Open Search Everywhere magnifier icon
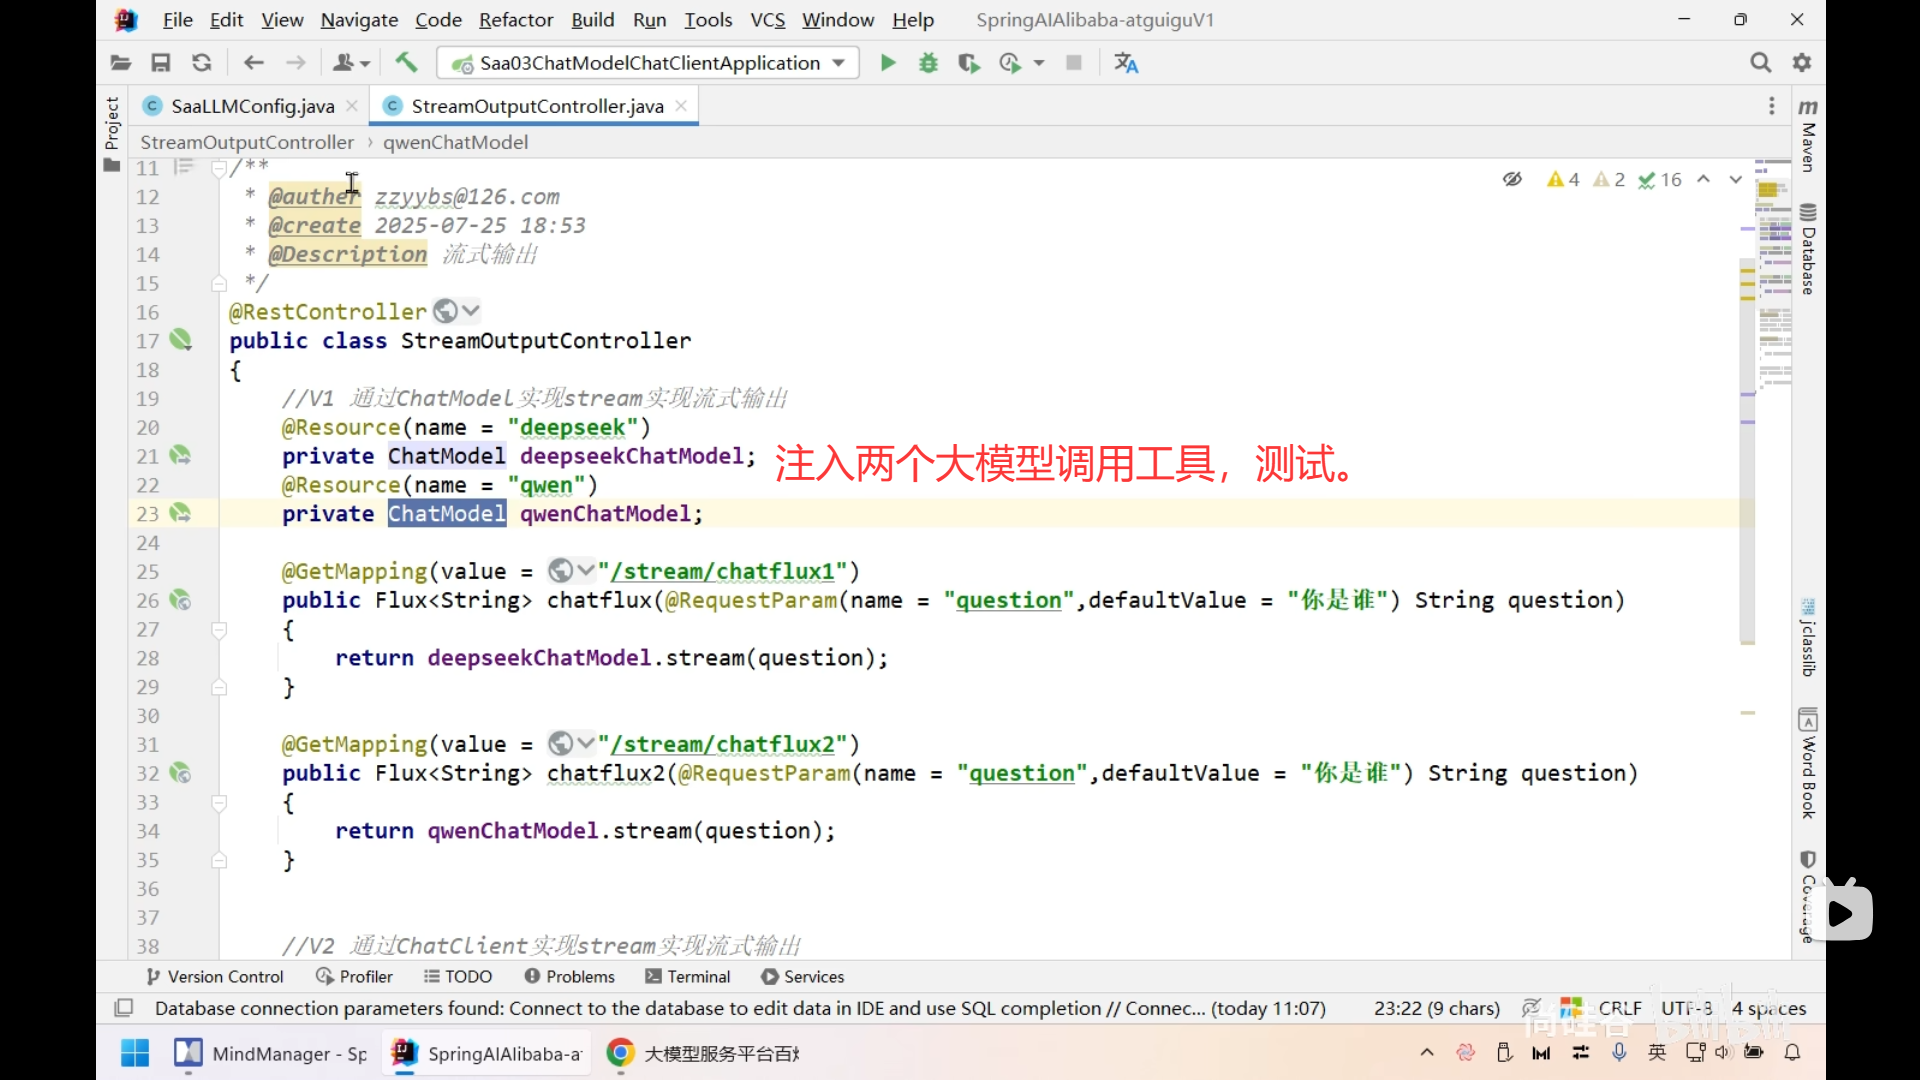The height and width of the screenshot is (1080, 1920). click(1760, 63)
